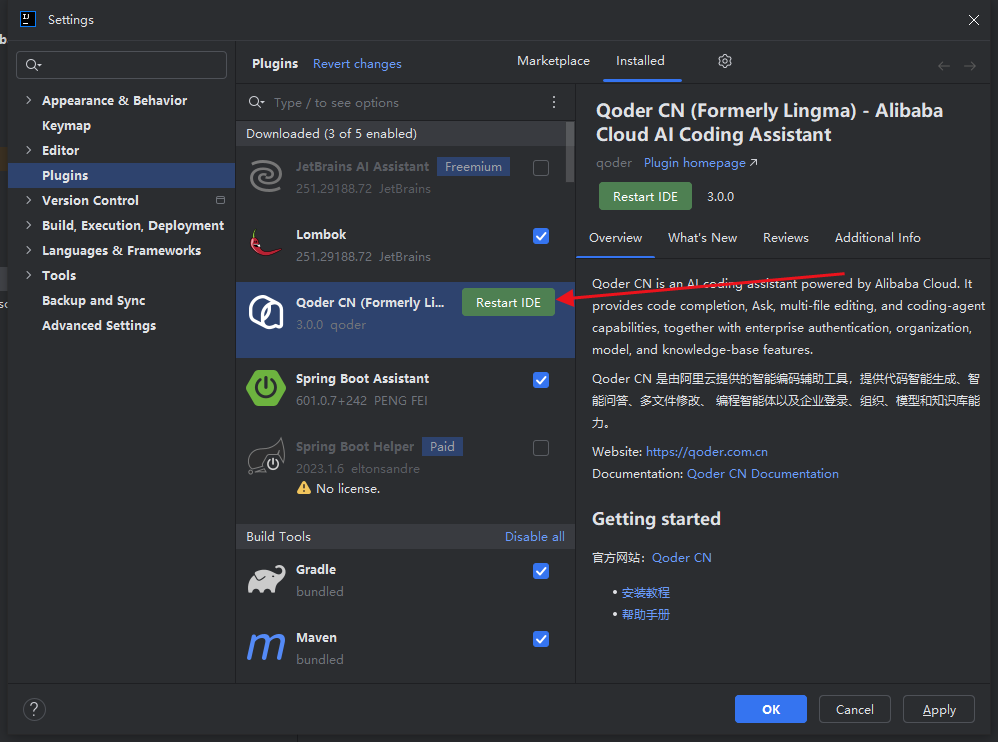Click the back navigation arrow

tap(943, 66)
